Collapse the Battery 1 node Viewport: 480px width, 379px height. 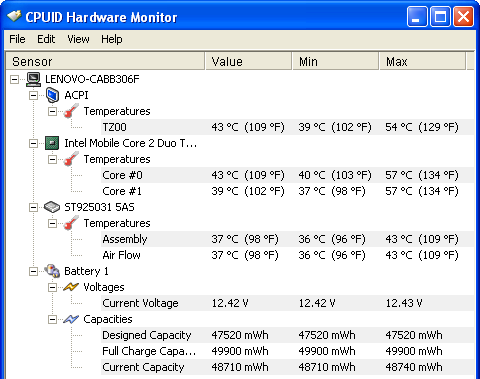tap(33, 271)
